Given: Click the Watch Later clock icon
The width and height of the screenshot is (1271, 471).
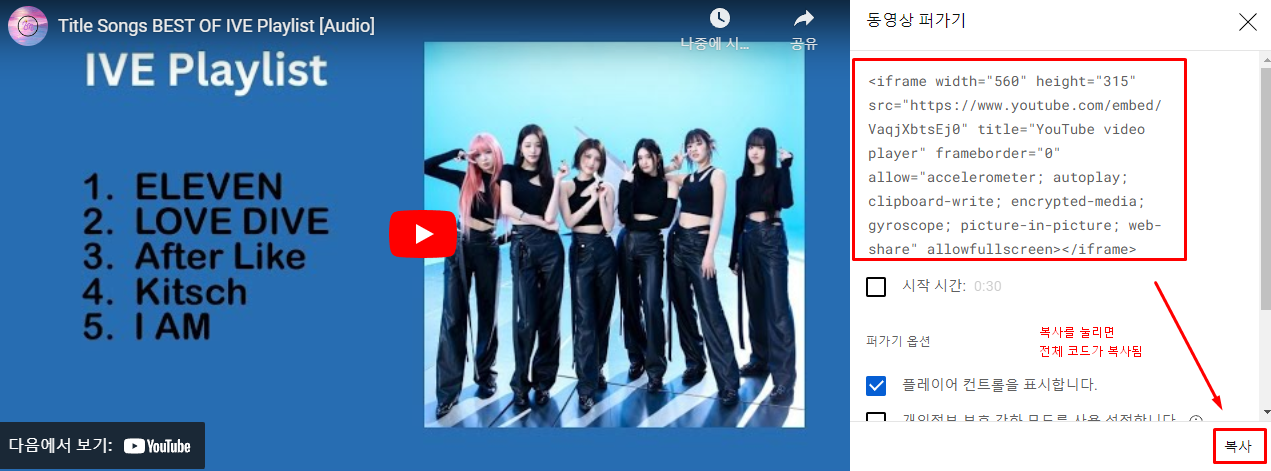Looking at the screenshot, I should tap(720, 18).
